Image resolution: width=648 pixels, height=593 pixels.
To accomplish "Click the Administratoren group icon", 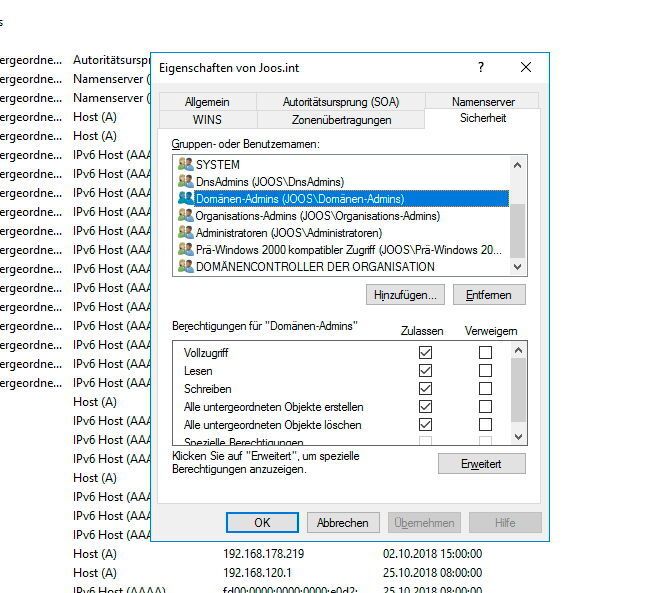I will click(186, 232).
